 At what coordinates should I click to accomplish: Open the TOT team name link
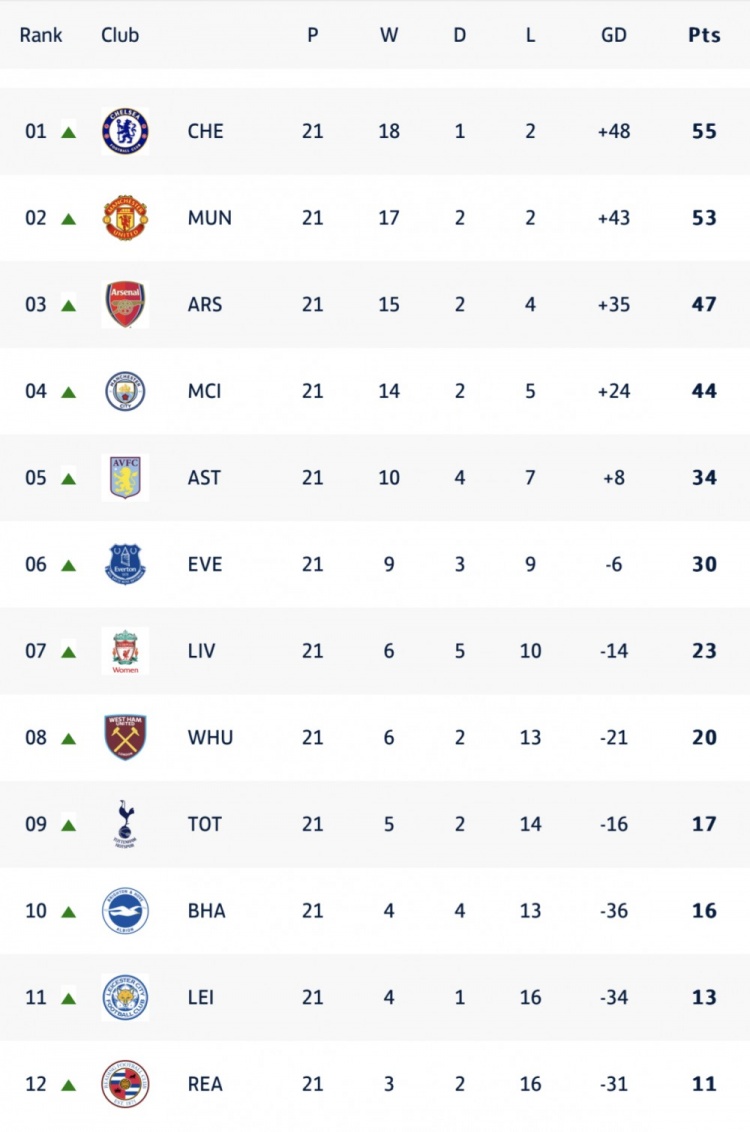(x=205, y=824)
